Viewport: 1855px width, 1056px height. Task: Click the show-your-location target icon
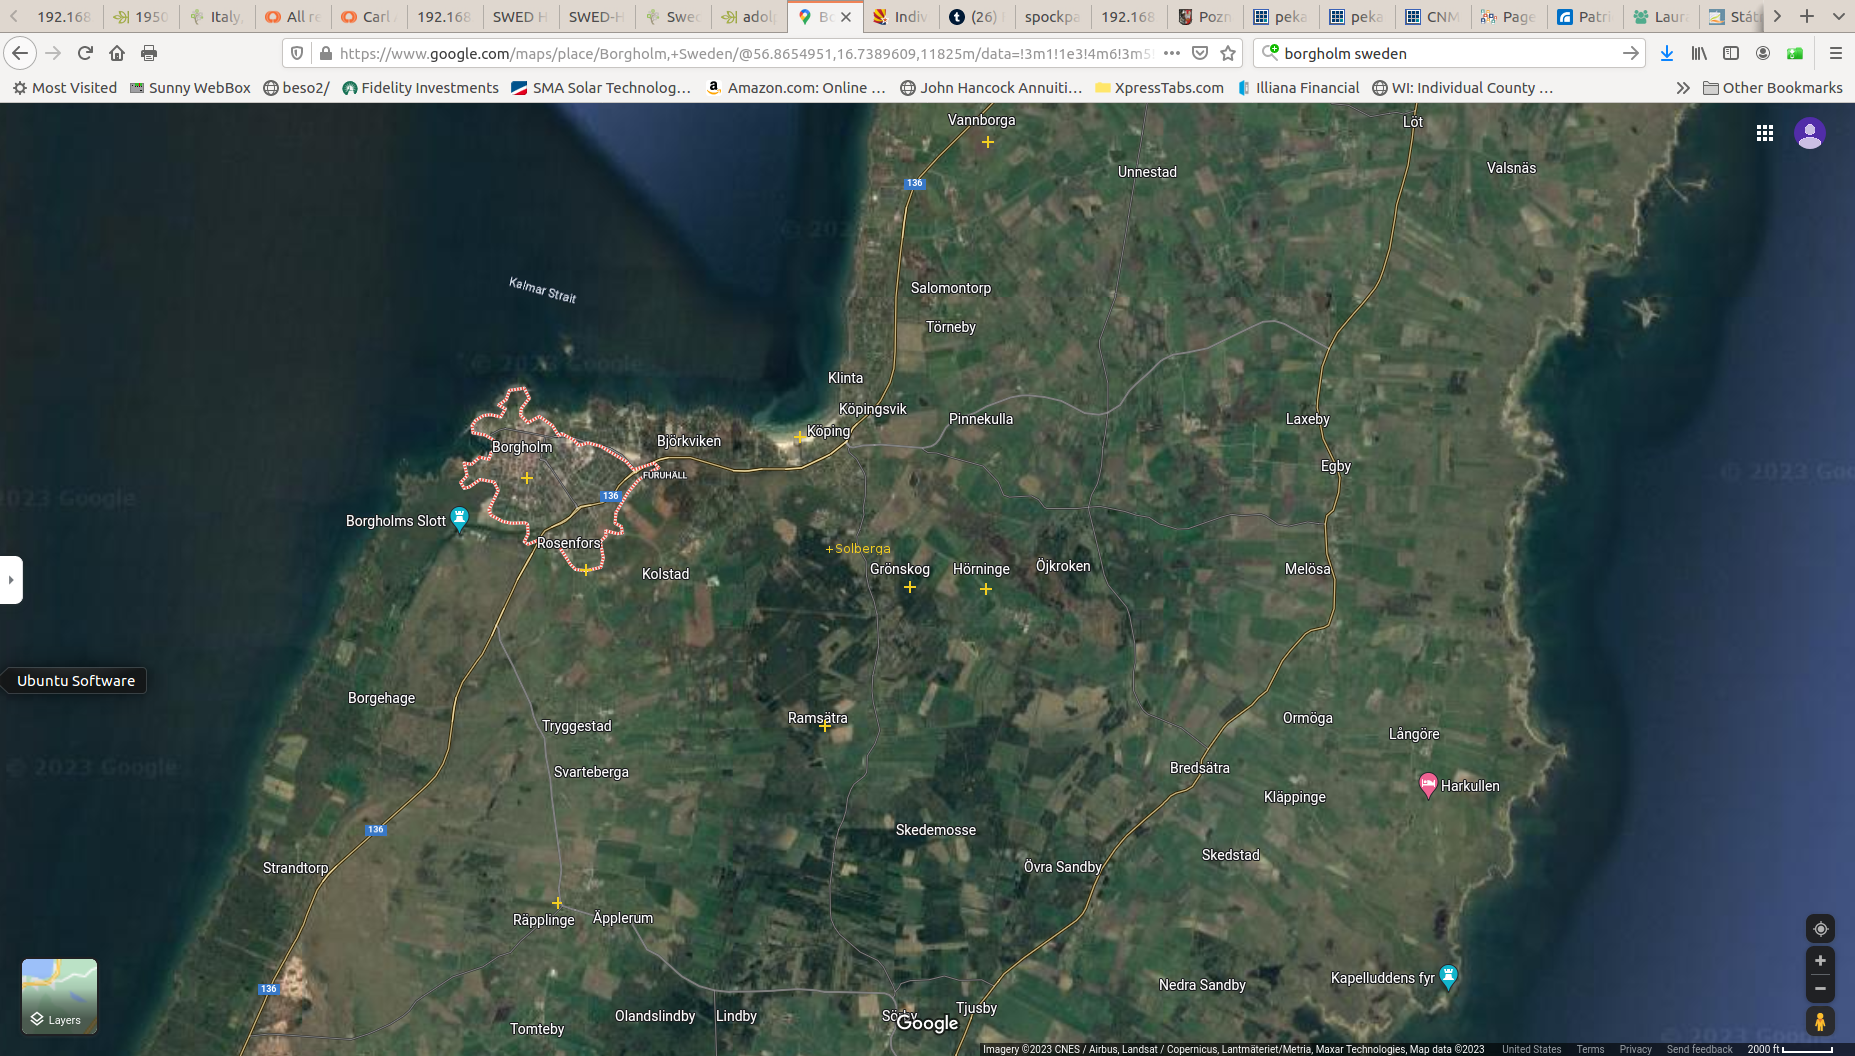click(x=1820, y=929)
